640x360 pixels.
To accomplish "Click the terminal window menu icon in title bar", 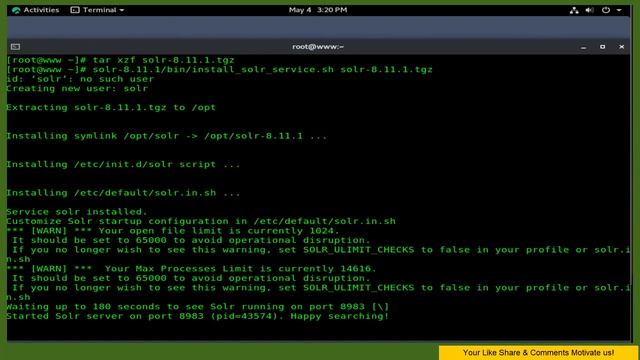I will (16, 47).
